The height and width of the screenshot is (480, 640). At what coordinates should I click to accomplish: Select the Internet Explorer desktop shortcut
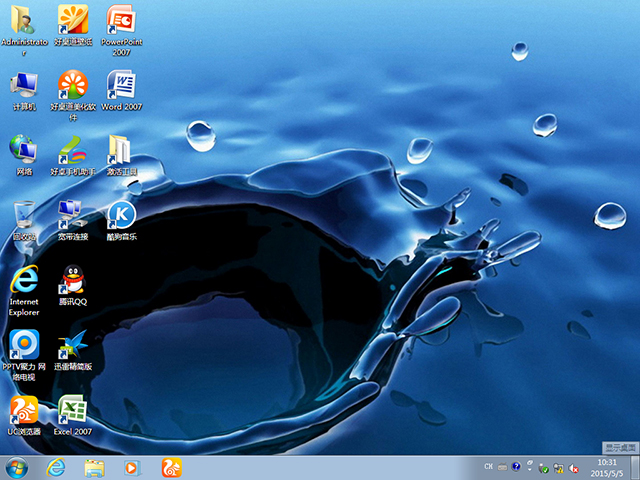point(24,281)
